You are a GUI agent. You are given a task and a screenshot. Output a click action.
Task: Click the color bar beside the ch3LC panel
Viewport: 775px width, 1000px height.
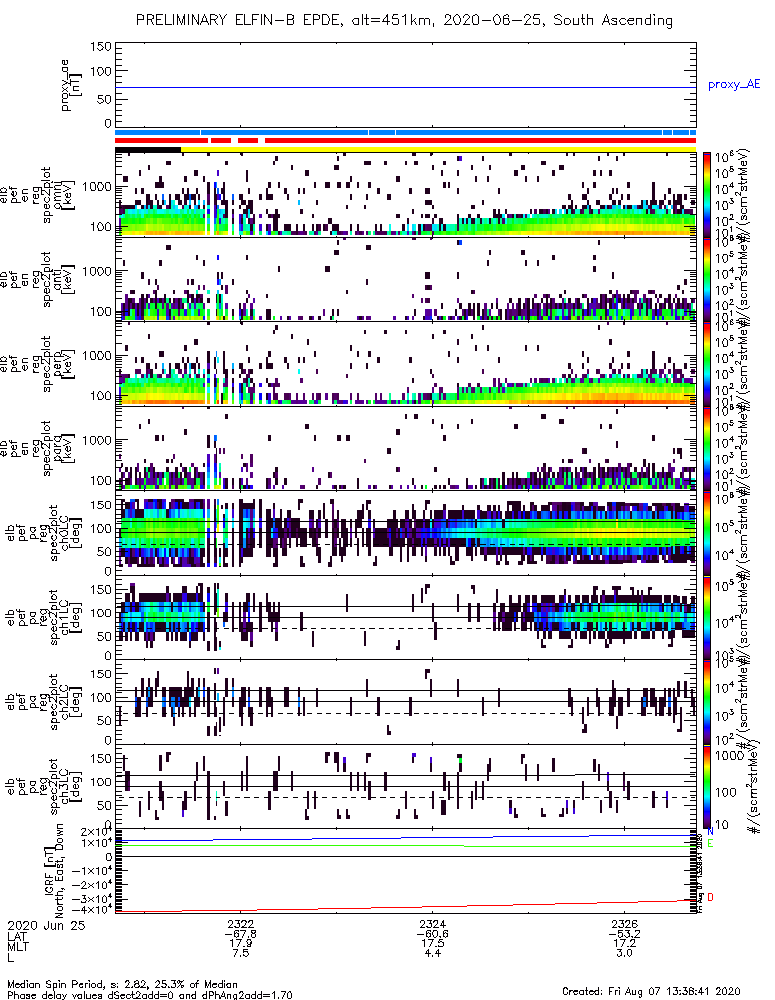[x=706, y=786]
